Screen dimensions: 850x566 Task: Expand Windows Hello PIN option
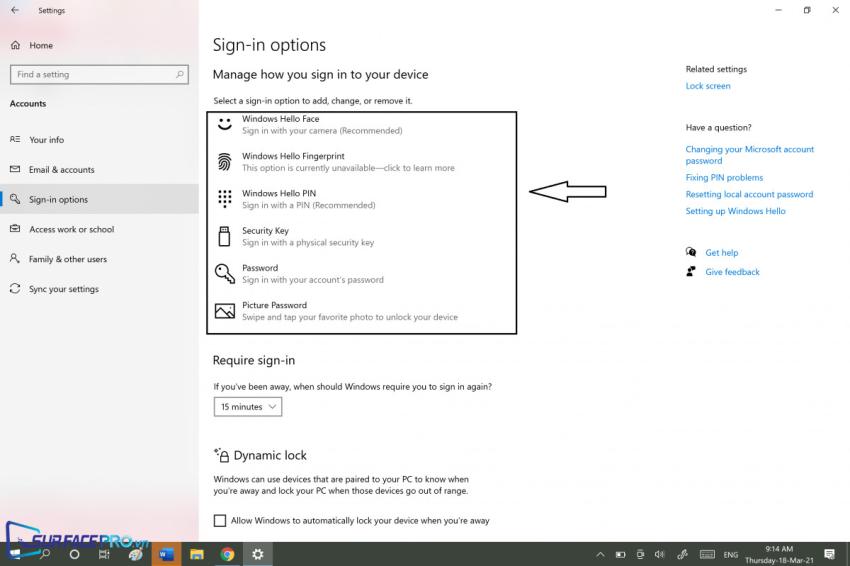coord(362,199)
